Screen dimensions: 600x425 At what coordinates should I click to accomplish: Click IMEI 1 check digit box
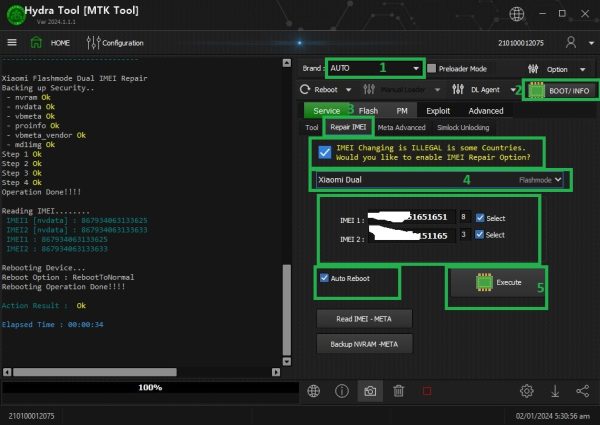(x=463, y=217)
